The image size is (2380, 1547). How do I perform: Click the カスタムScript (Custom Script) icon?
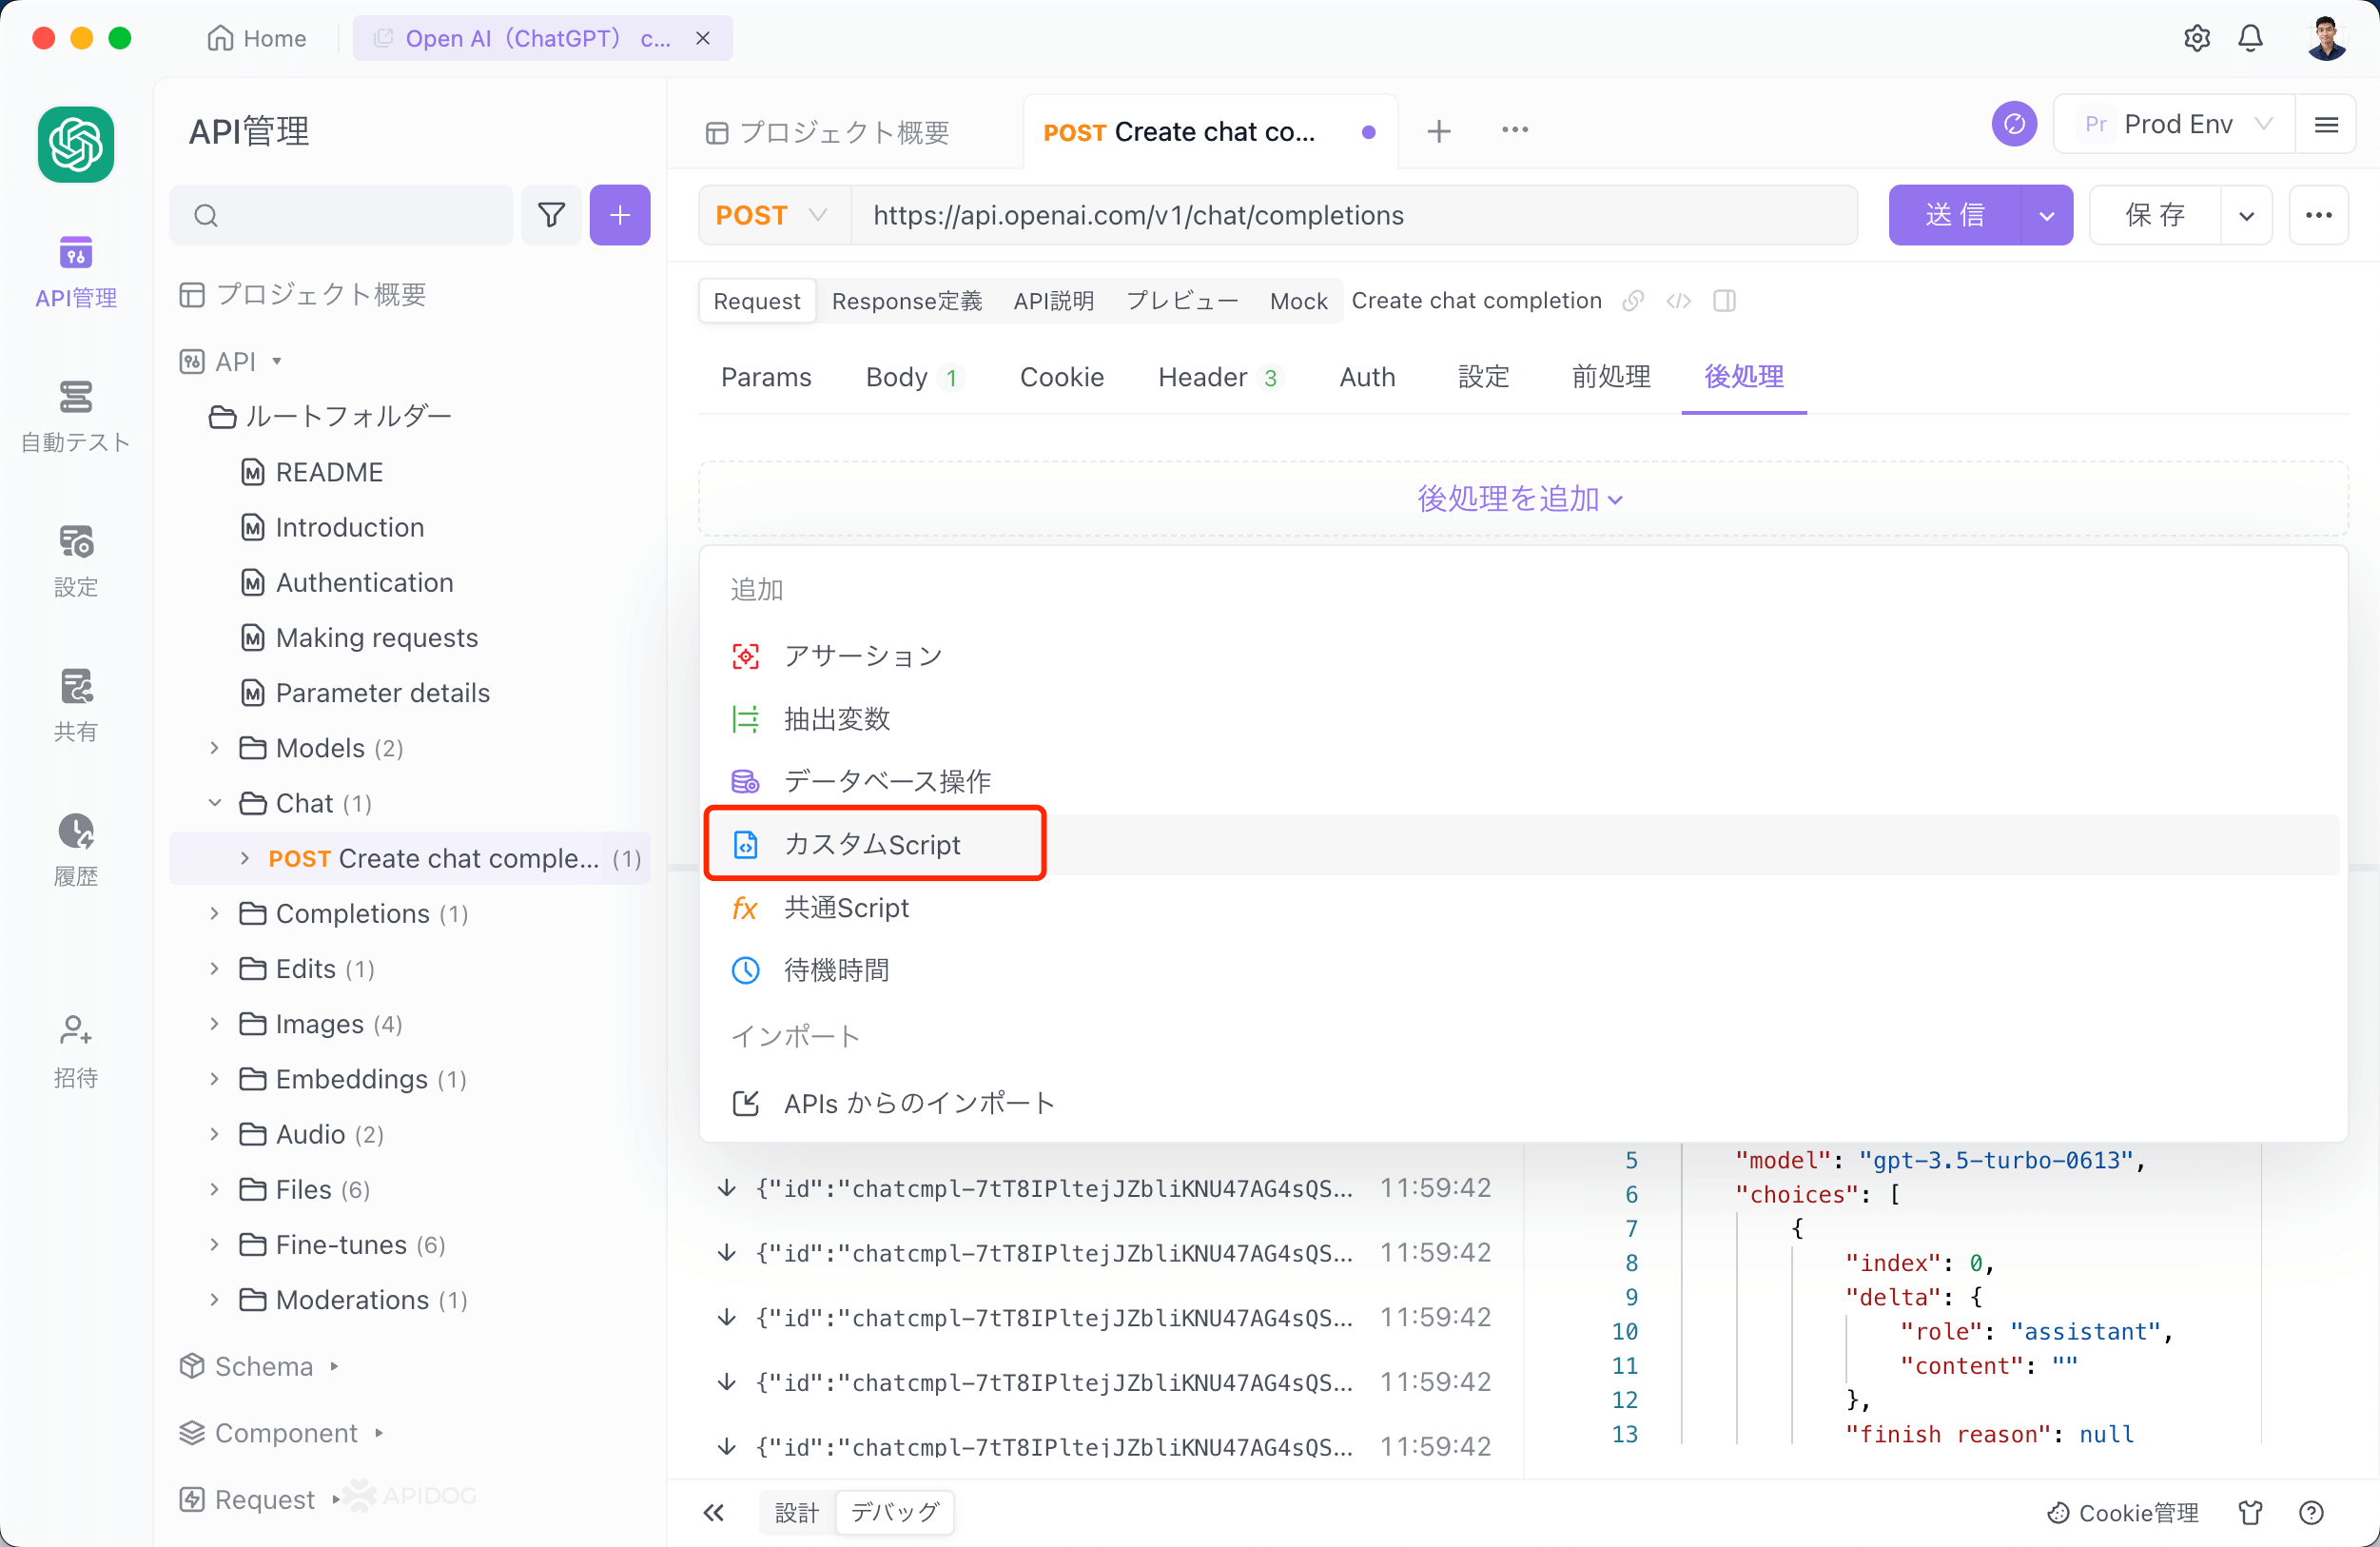click(x=744, y=845)
